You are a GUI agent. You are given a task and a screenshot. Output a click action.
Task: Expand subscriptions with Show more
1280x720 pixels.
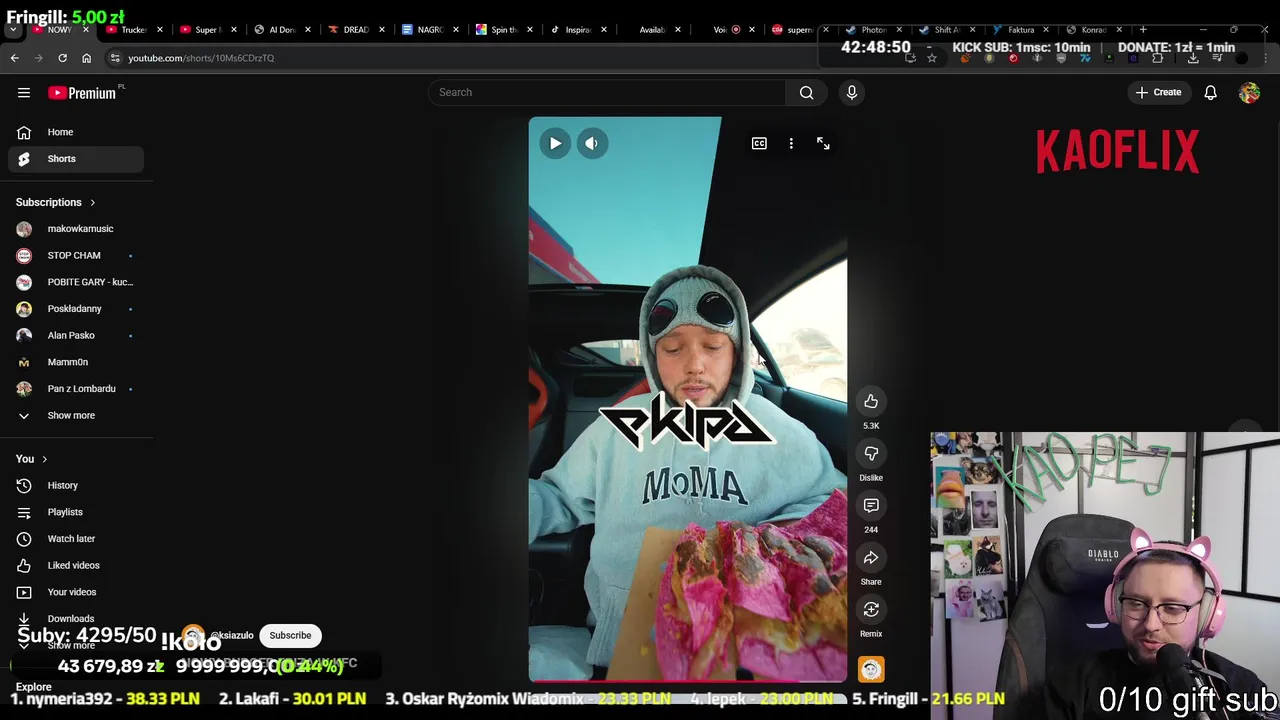[76, 415]
